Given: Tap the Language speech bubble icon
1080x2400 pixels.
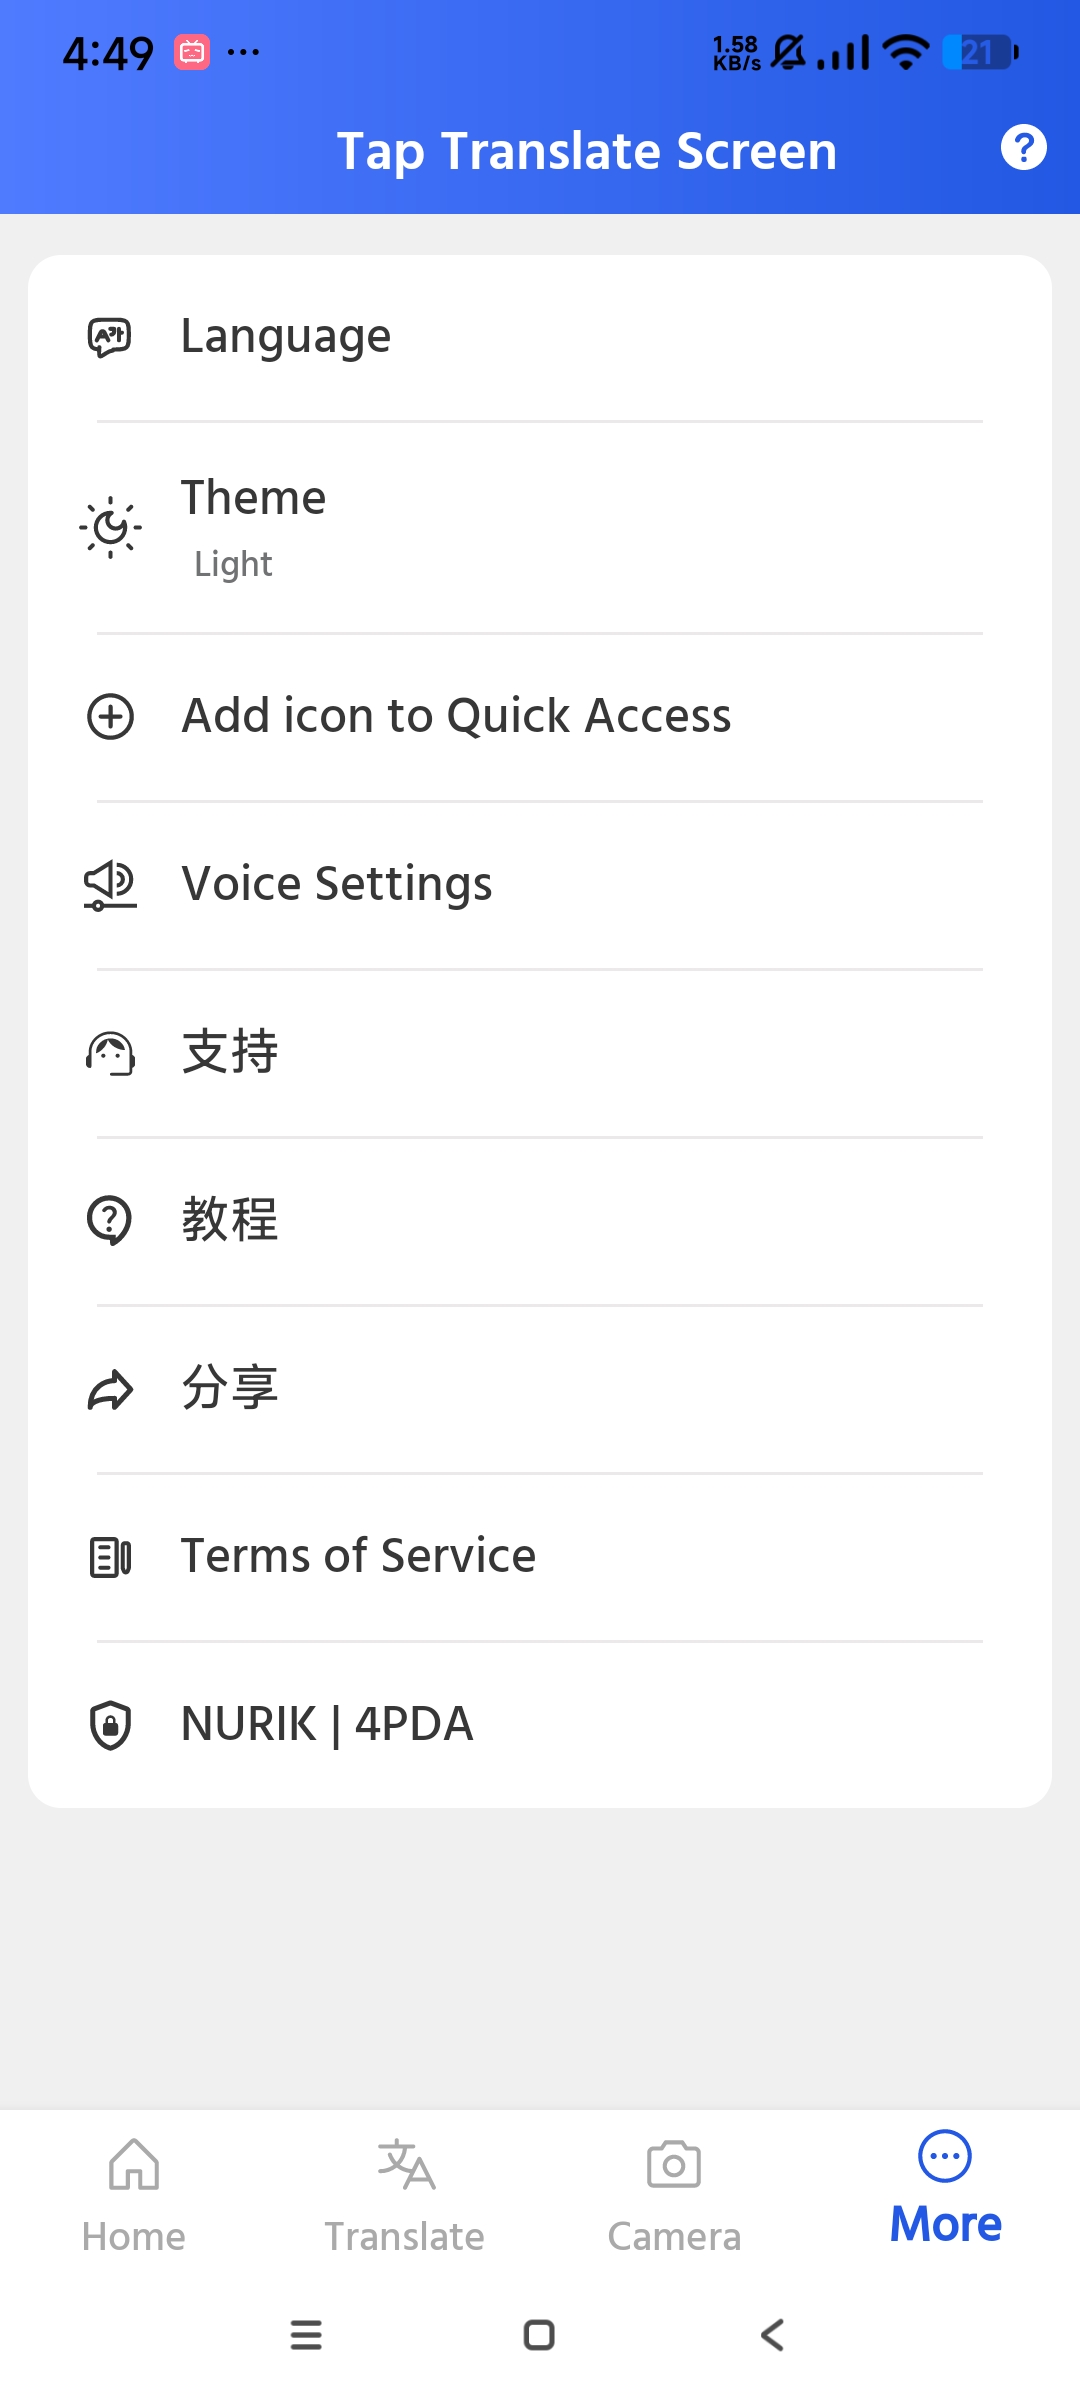Looking at the screenshot, I should pos(110,337).
